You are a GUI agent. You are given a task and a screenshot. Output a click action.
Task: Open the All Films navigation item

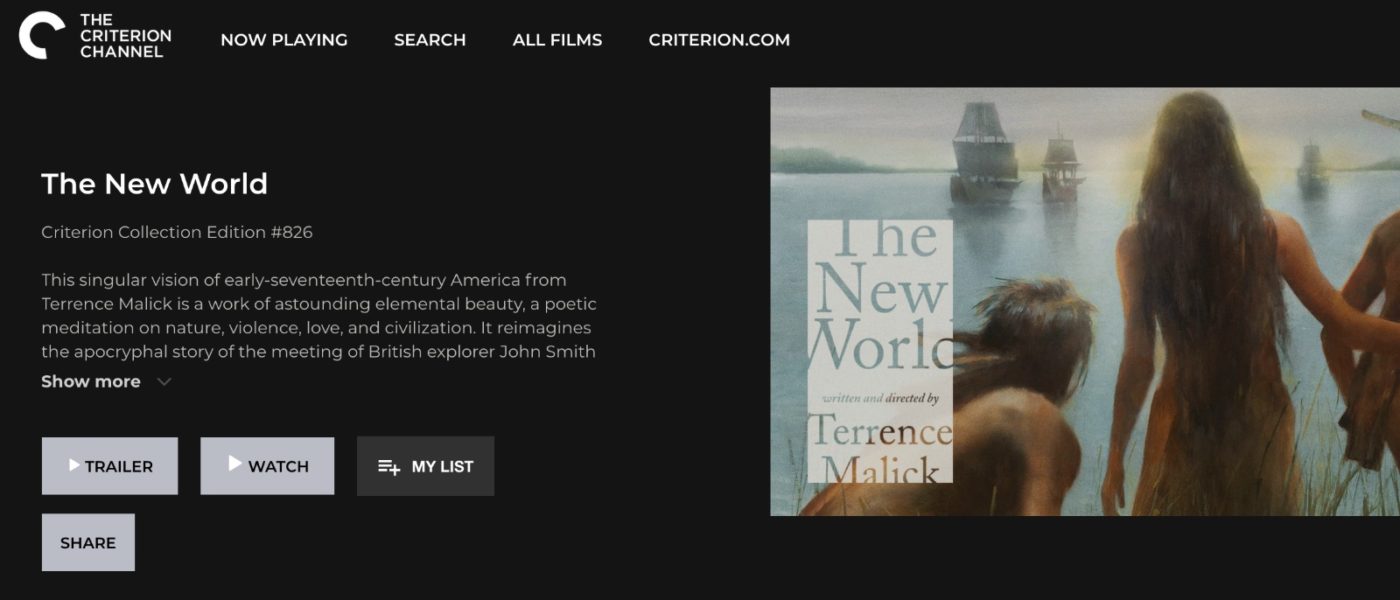[557, 40]
